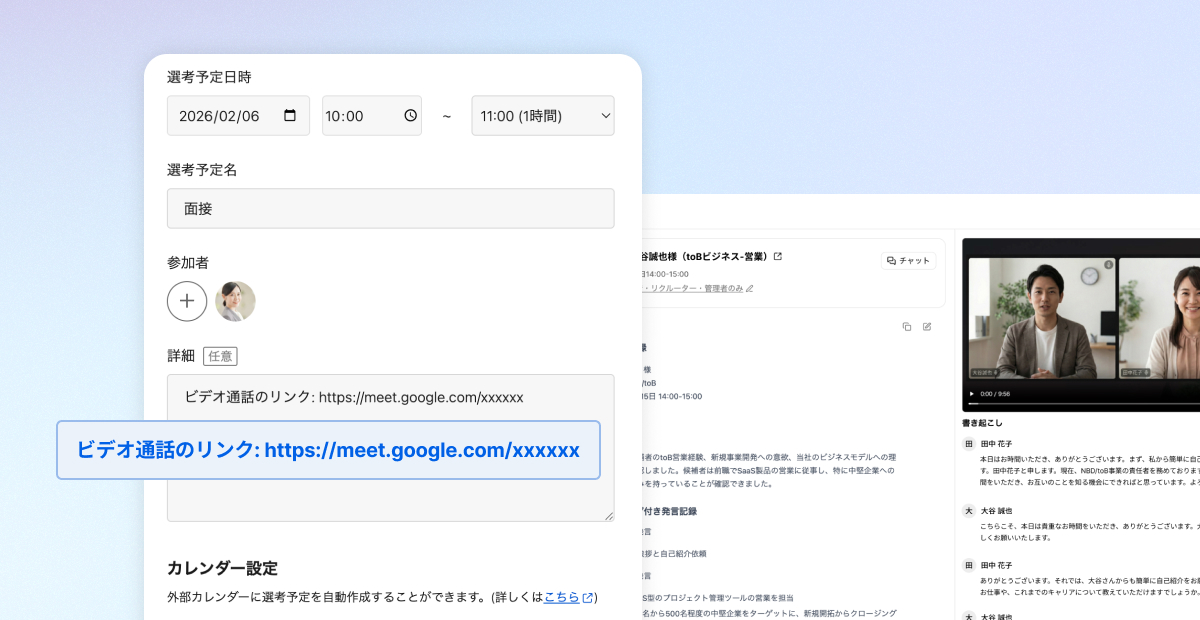
Task: Open the calendar date picker icon
Action: coord(290,115)
